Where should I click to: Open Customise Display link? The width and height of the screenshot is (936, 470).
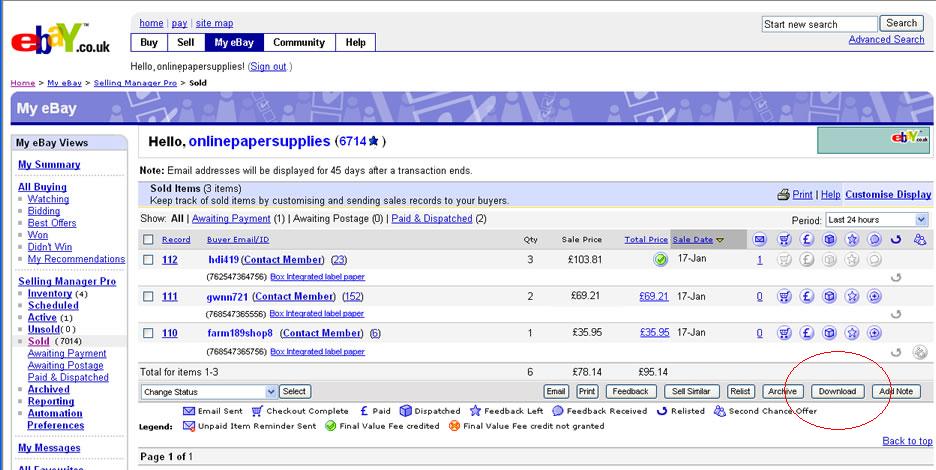tap(888, 195)
